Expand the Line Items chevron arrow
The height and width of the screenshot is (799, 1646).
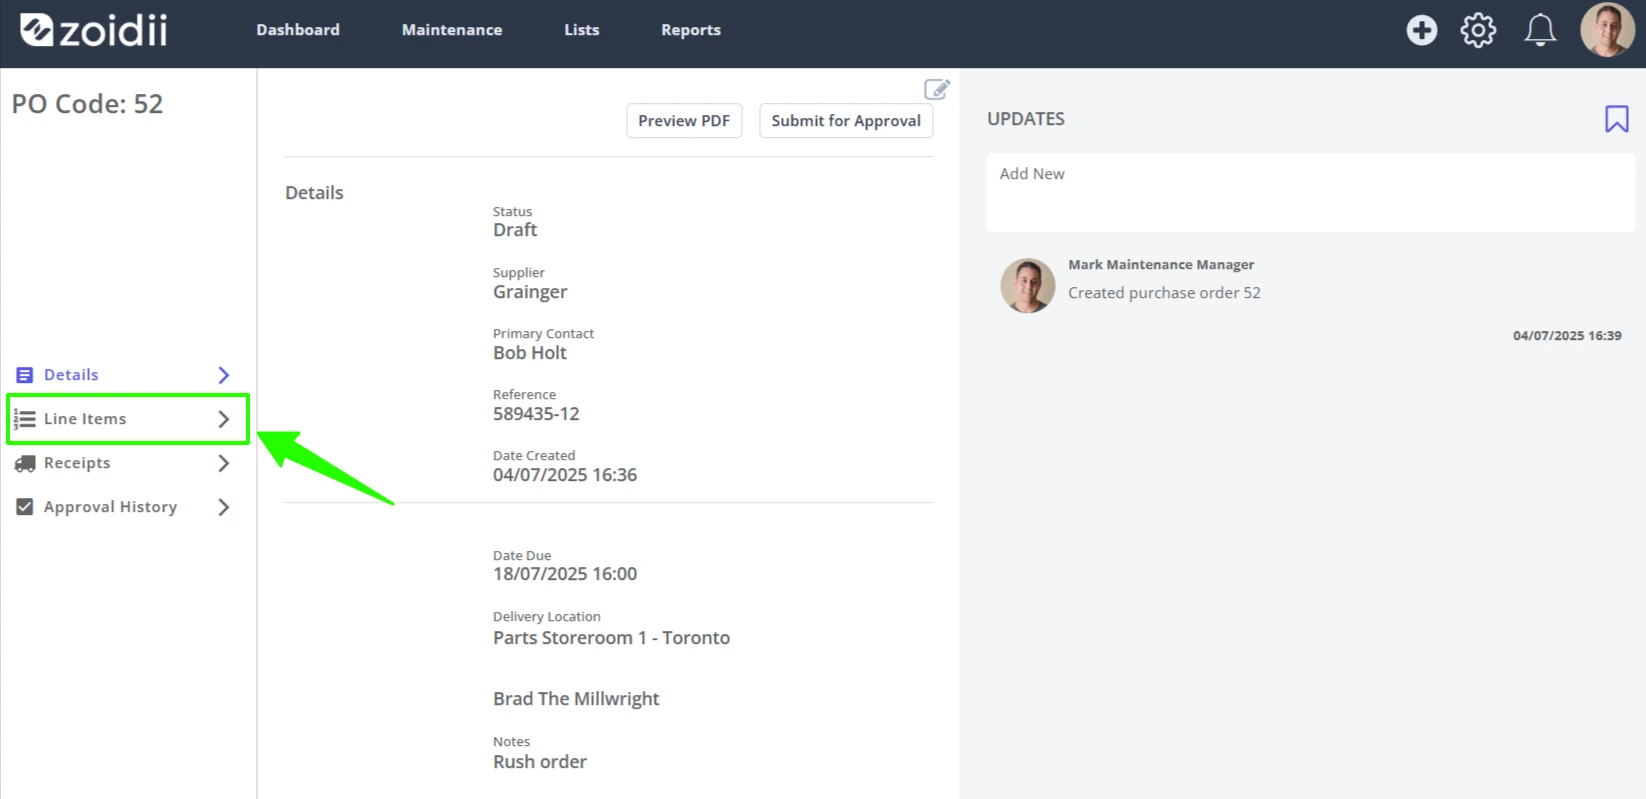tap(224, 419)
